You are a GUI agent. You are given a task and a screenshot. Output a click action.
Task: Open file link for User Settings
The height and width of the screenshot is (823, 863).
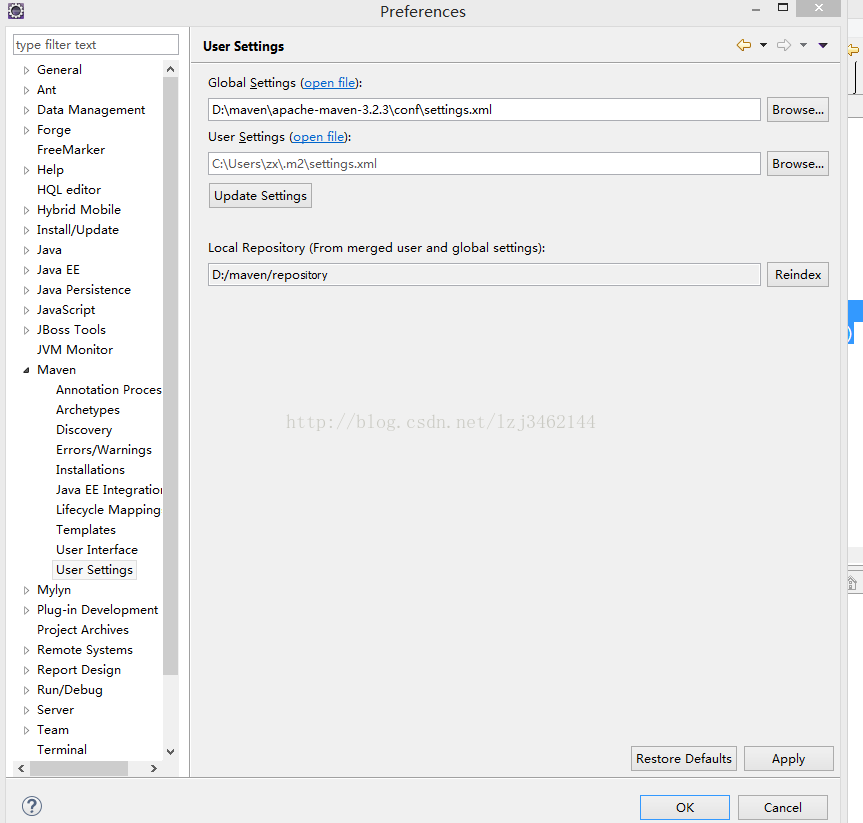(x=319, y=137)
